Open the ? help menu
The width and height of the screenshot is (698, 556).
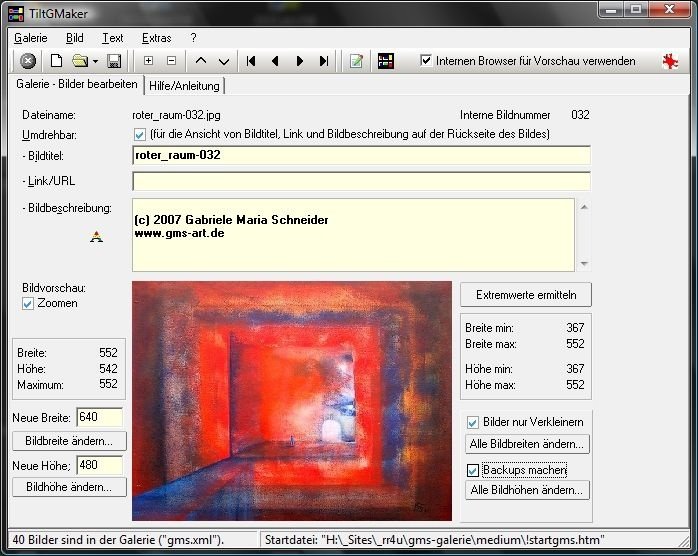pyautogui.click(x=193, y=38)
